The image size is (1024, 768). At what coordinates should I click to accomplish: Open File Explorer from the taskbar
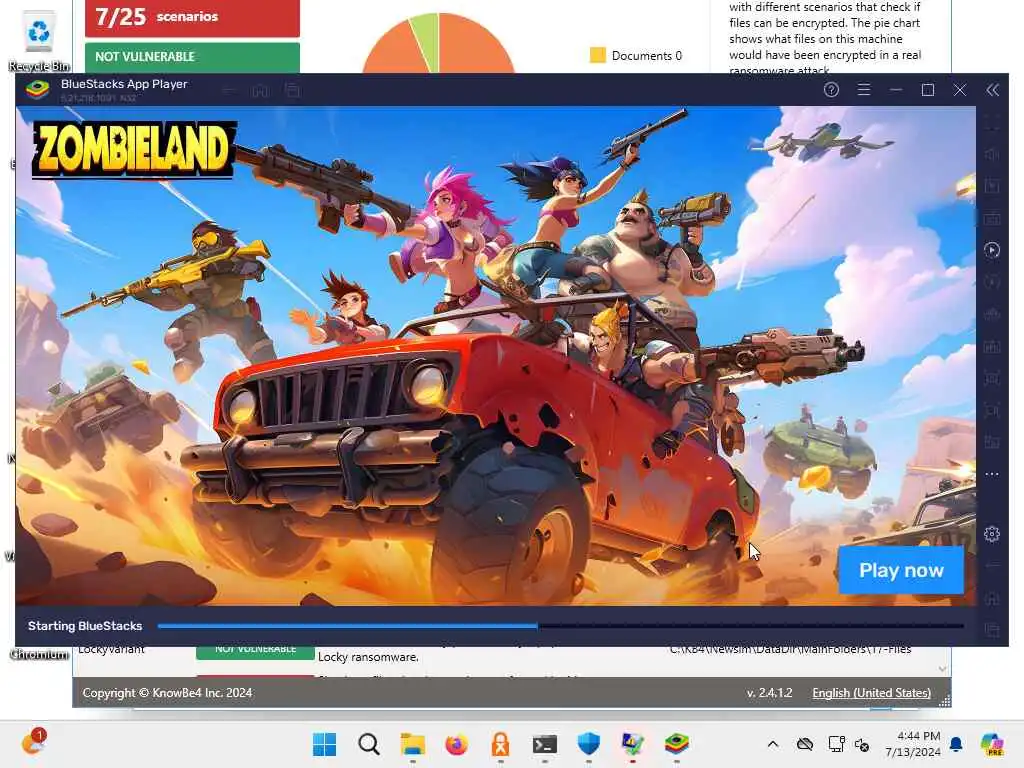413,744
